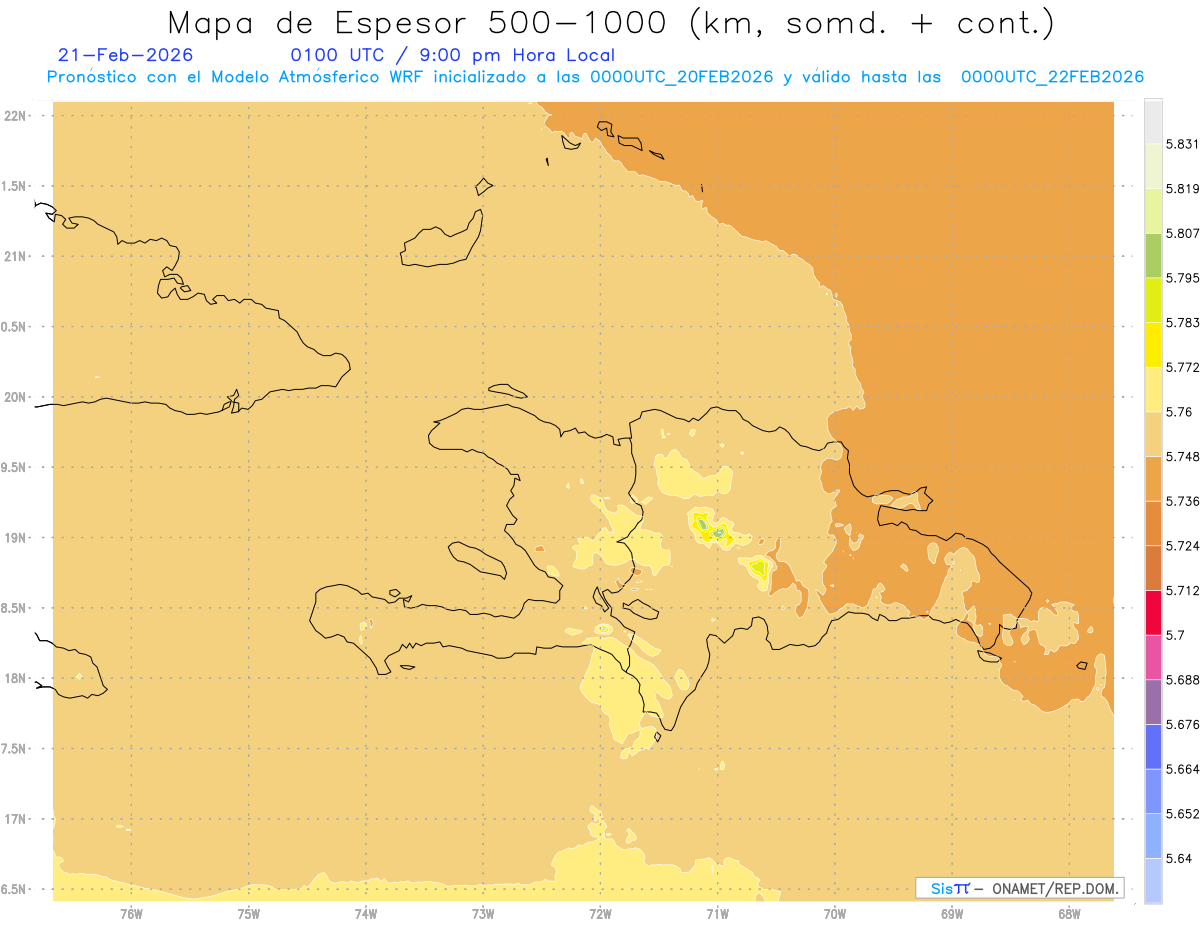The width and height of the screenshot is (1200, 927).
Task: Click the latitude label '18N'
Action: (x=17, y=679)
